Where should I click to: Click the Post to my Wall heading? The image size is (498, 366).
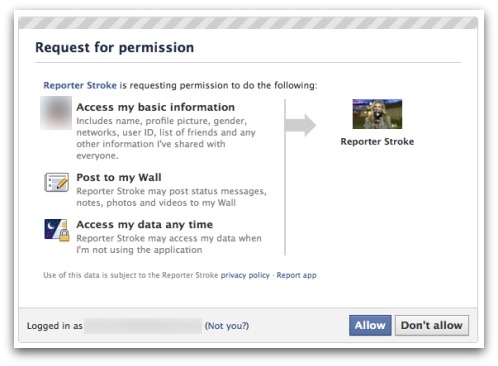(x=119, y=178)
